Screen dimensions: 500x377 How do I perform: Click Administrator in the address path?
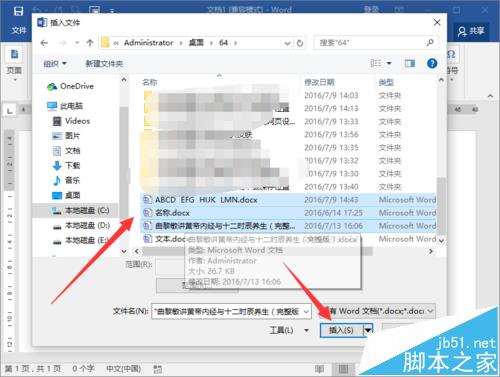click(148, 43)
